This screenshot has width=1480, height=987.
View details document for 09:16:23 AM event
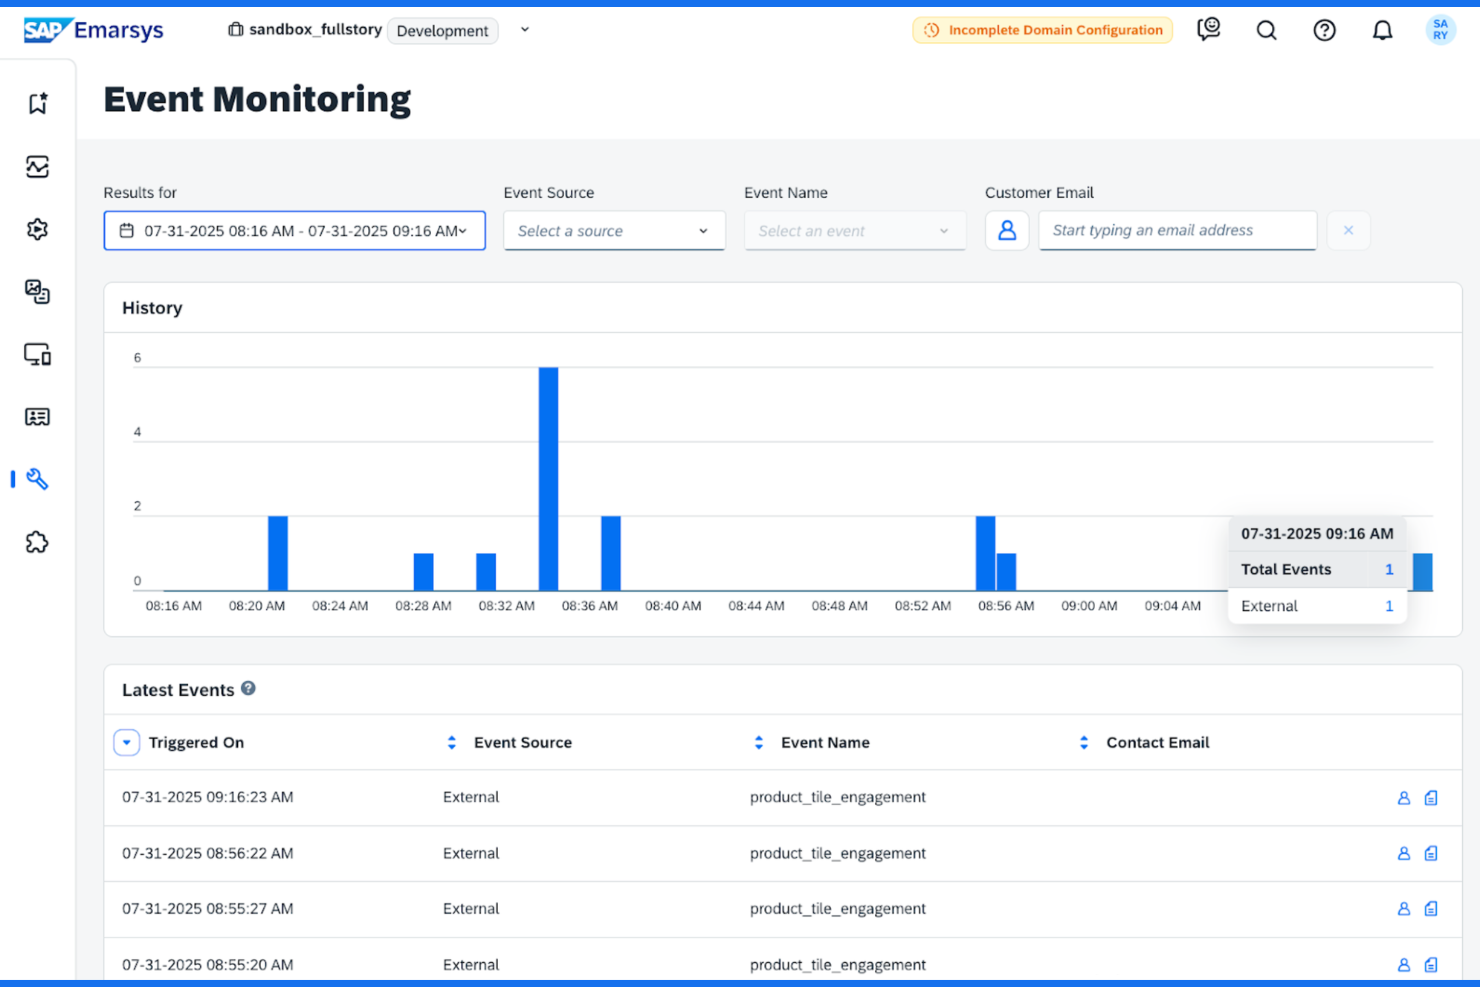(x=1431, y=798)
